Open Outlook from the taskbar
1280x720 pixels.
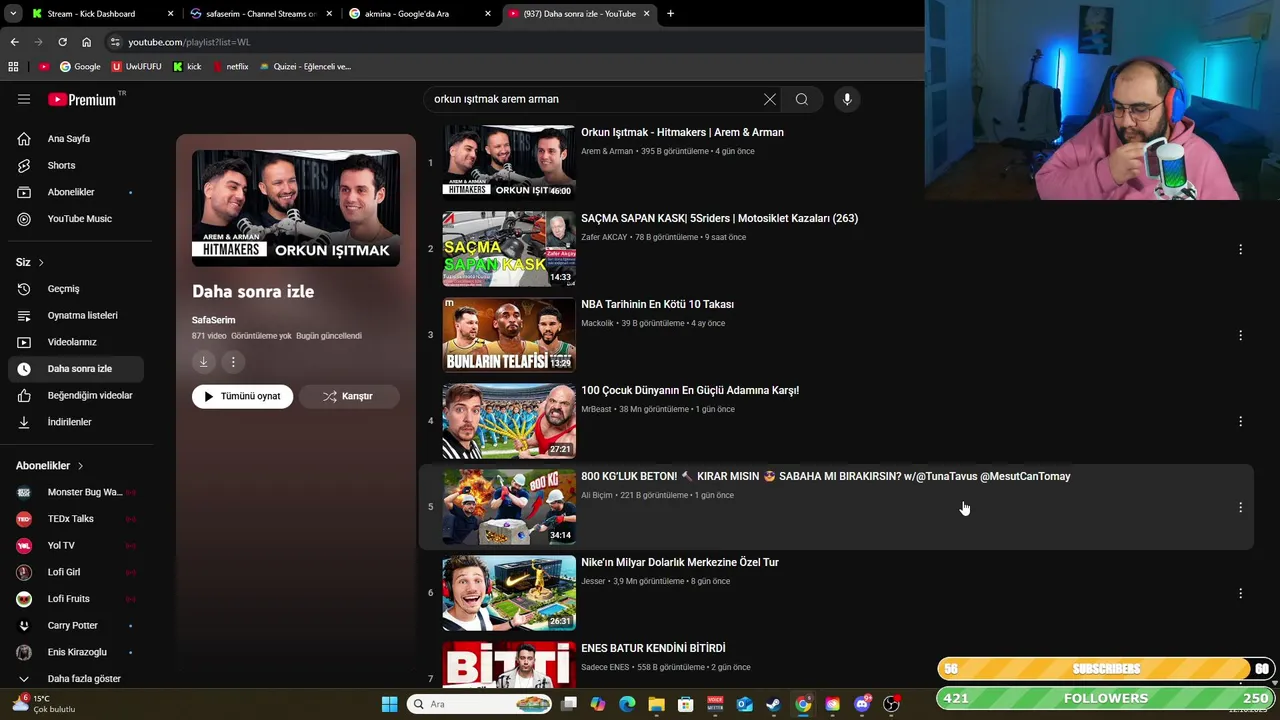[x=744, y=704]
